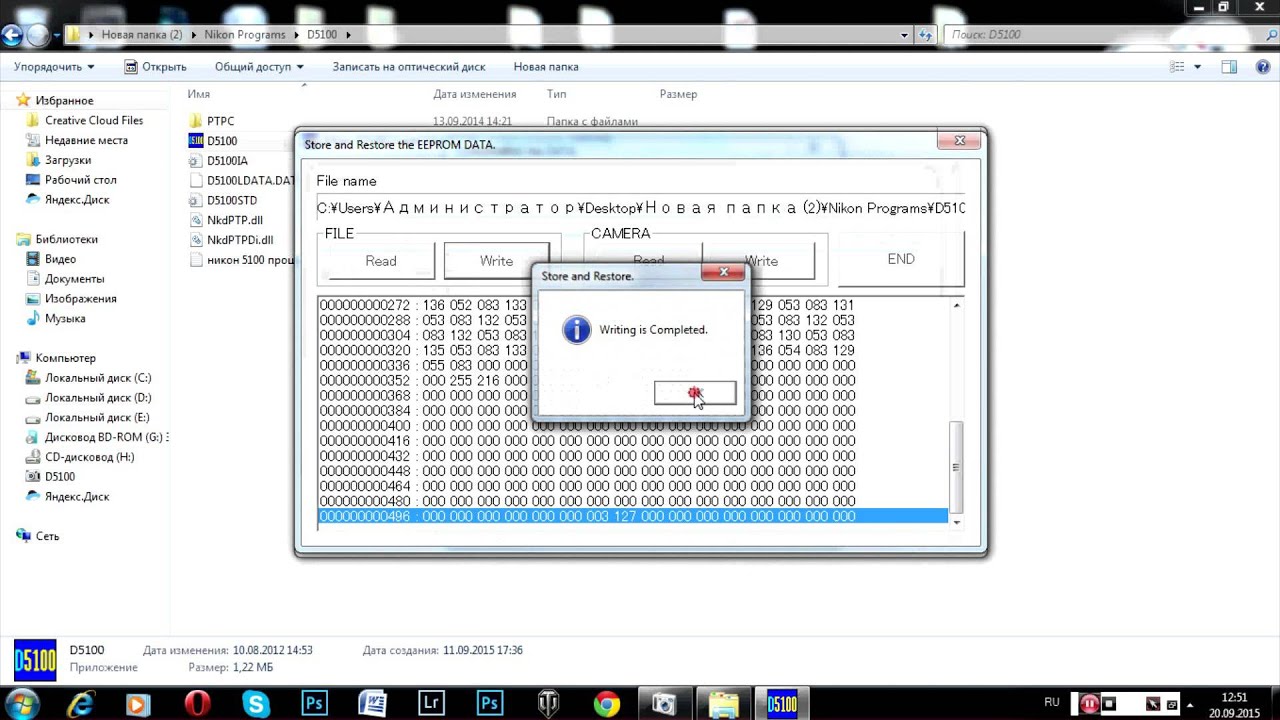
Task: Click the END button in EEPROM window
Action: 901,259
